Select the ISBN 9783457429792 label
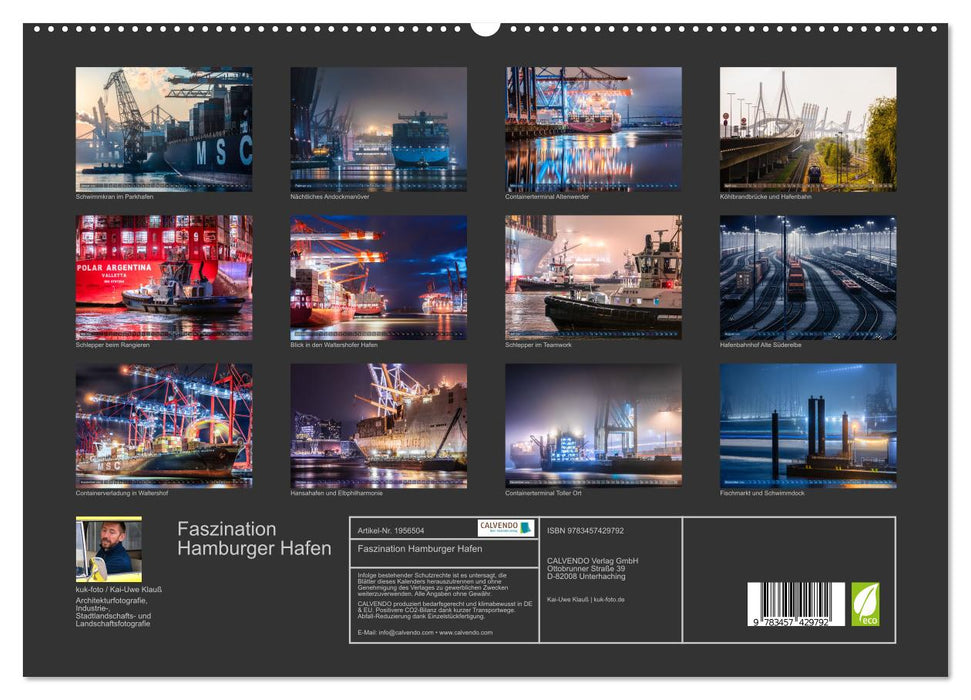This screenshot has height=700, width=971. click(x=584, y=529)
